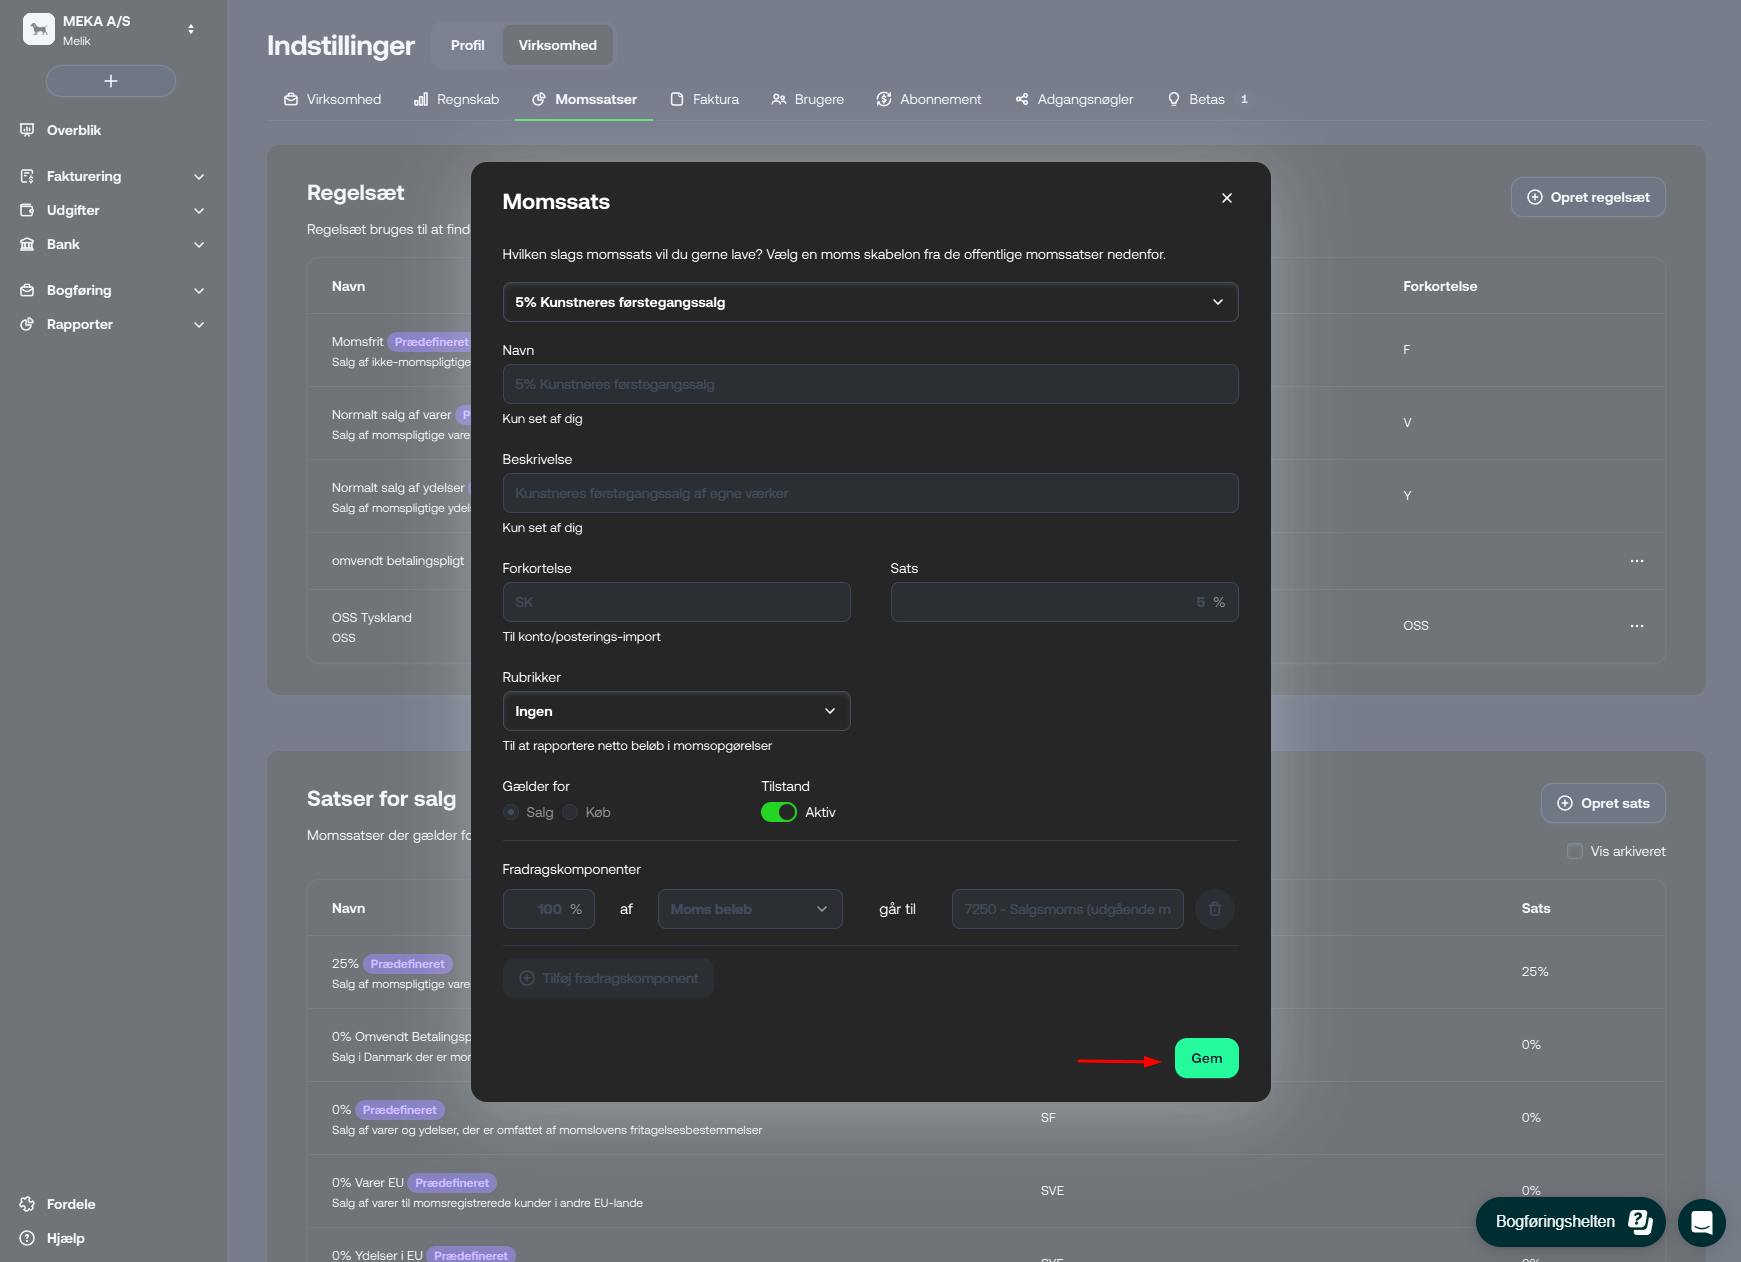Toggle the Aktiv state switch
This screenshot has height=1262, width=1741.
tap(778, 812)
